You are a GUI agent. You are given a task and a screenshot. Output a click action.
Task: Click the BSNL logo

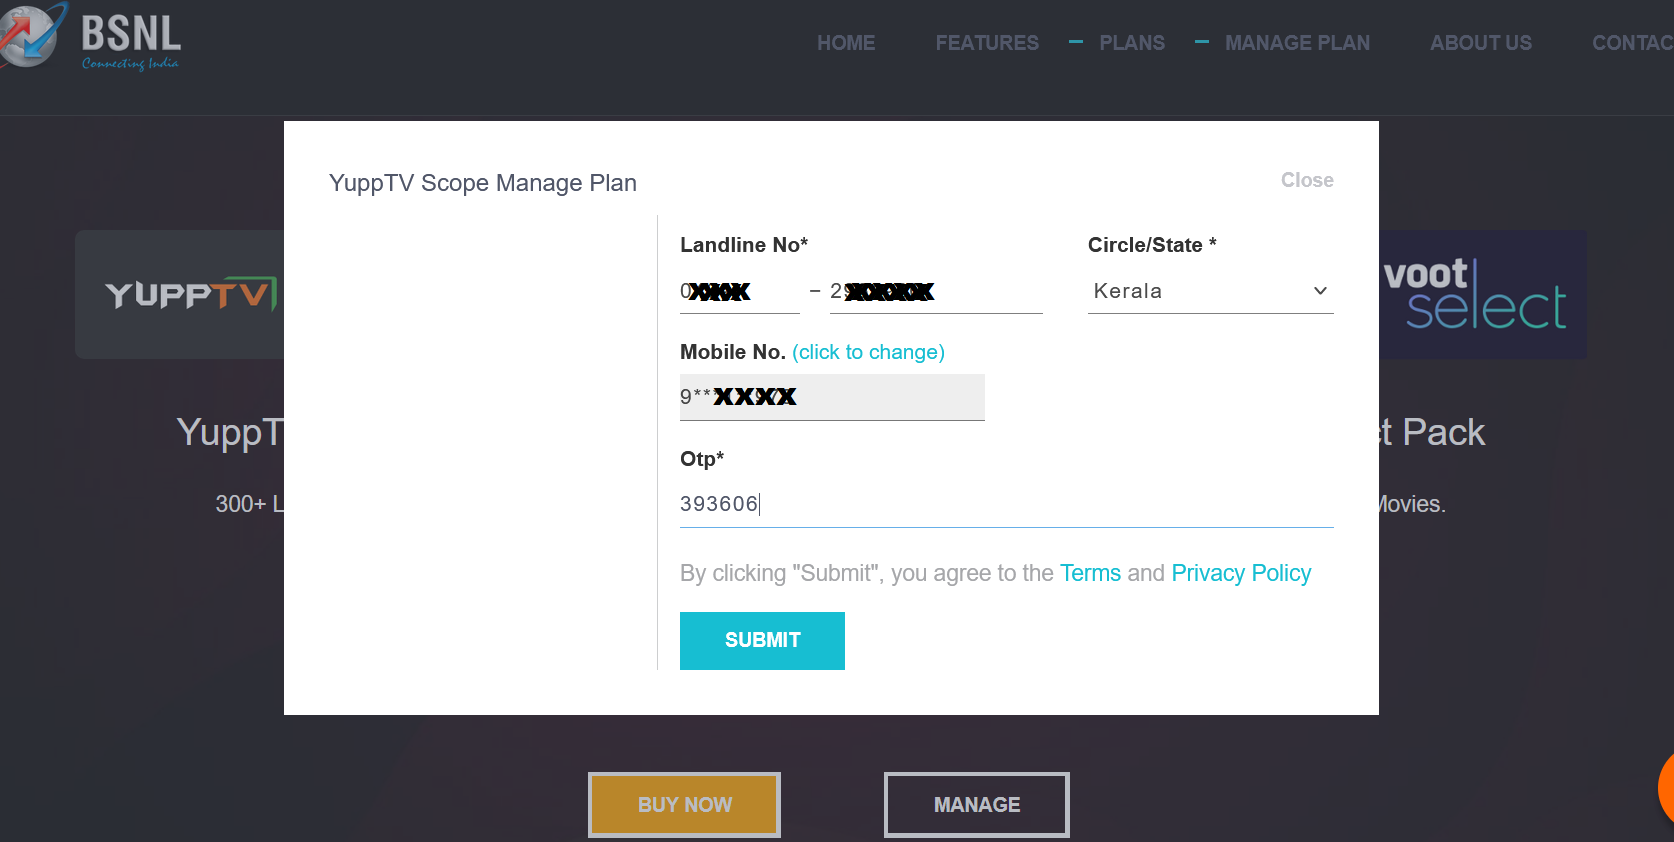[90, 38]
